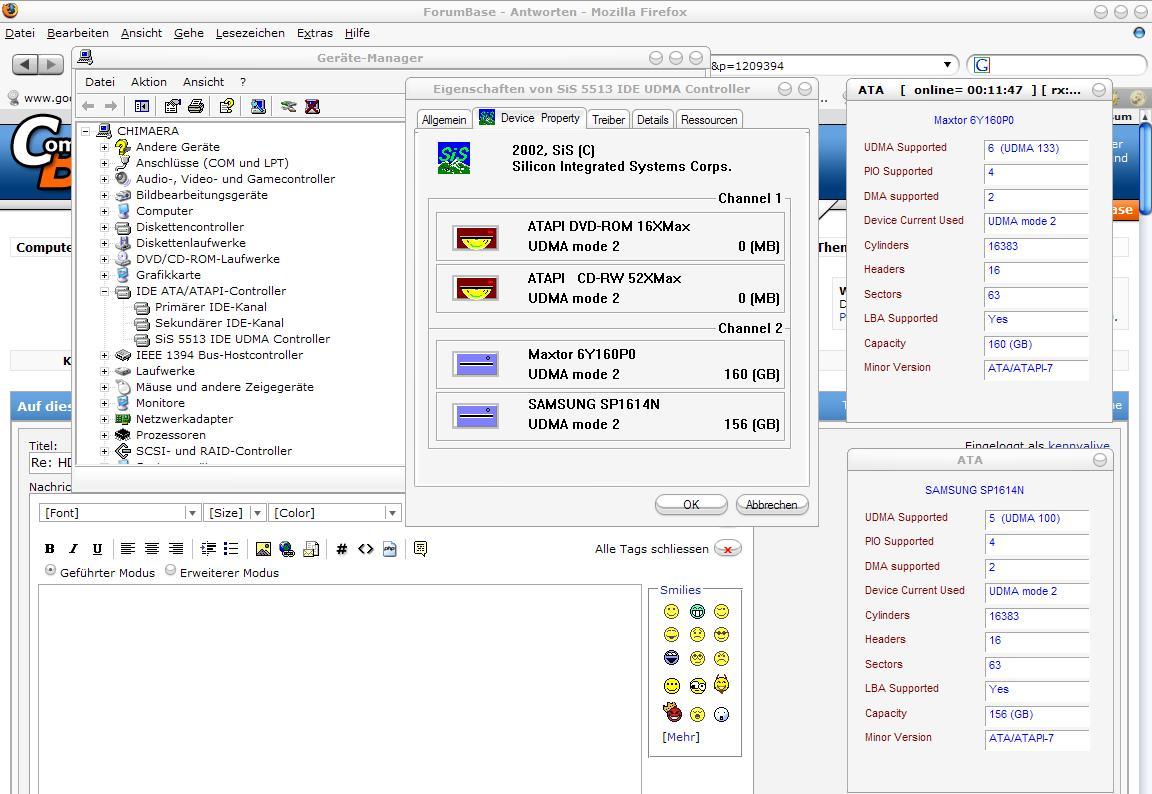Click the Italic formatting icon

(x=73, y=549)
